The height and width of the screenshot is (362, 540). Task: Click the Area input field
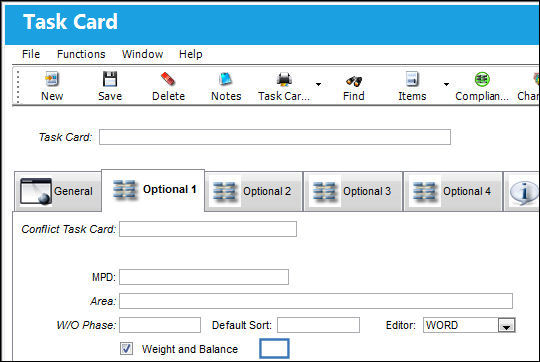[316, 301]
